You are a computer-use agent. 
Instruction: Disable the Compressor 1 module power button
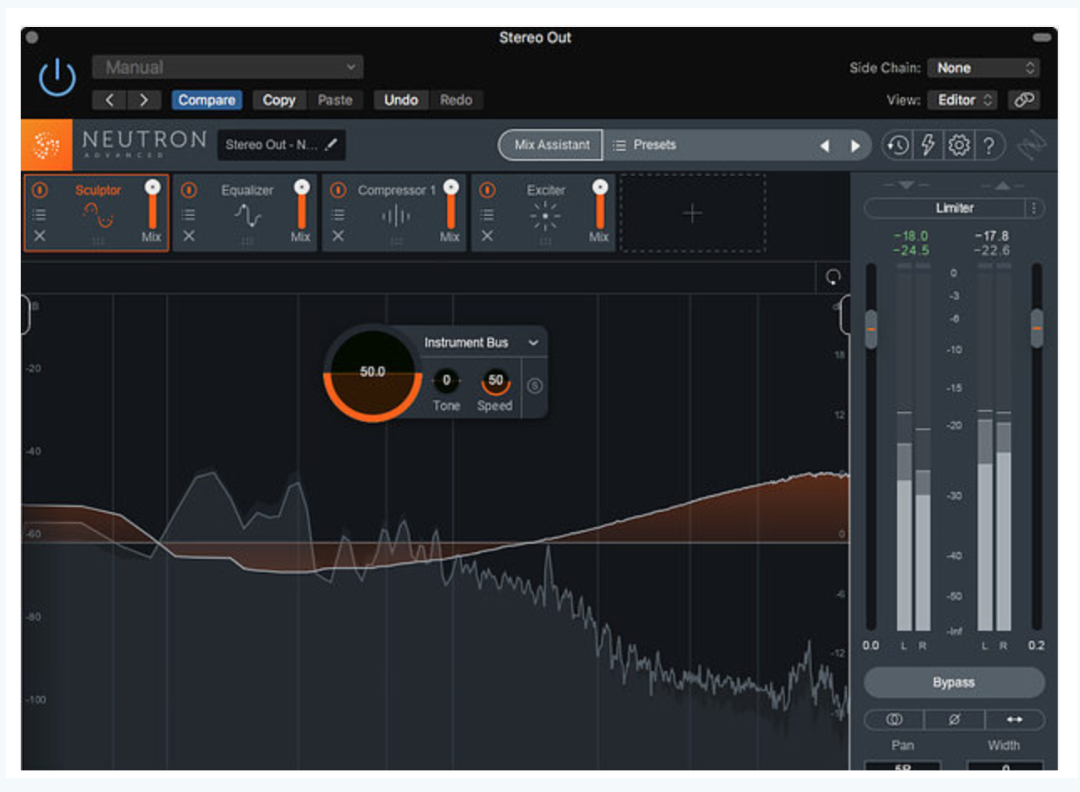tap(338, 190)
